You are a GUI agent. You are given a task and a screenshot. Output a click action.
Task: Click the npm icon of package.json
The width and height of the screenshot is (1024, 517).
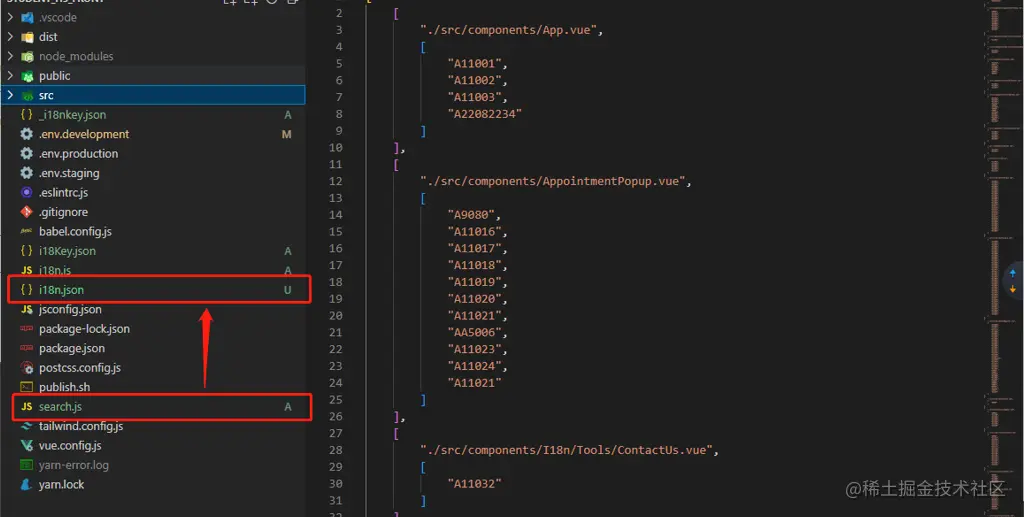[27, 348]
